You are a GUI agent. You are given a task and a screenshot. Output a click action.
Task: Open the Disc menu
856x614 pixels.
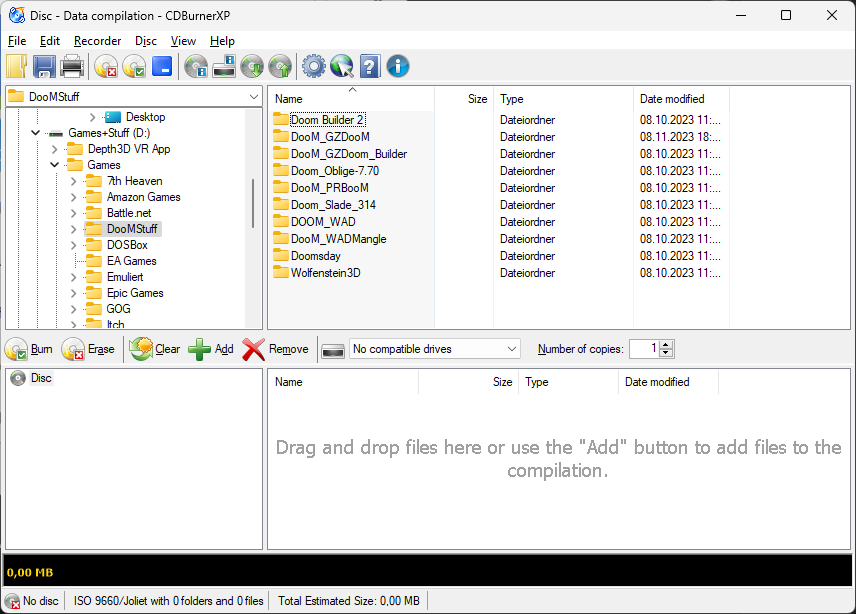click(146, 41)
